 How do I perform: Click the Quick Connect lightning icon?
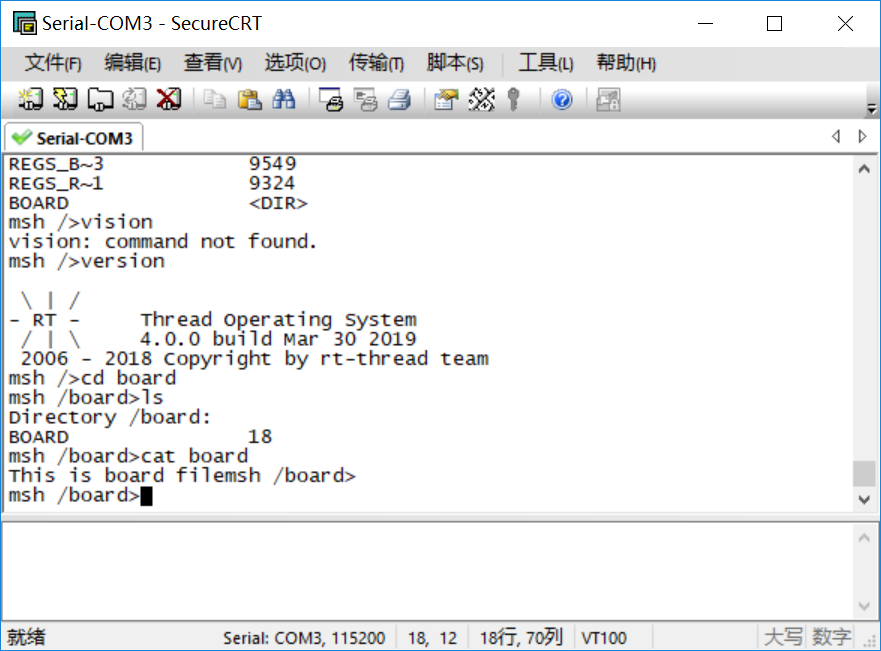click(x=65, y=99)
